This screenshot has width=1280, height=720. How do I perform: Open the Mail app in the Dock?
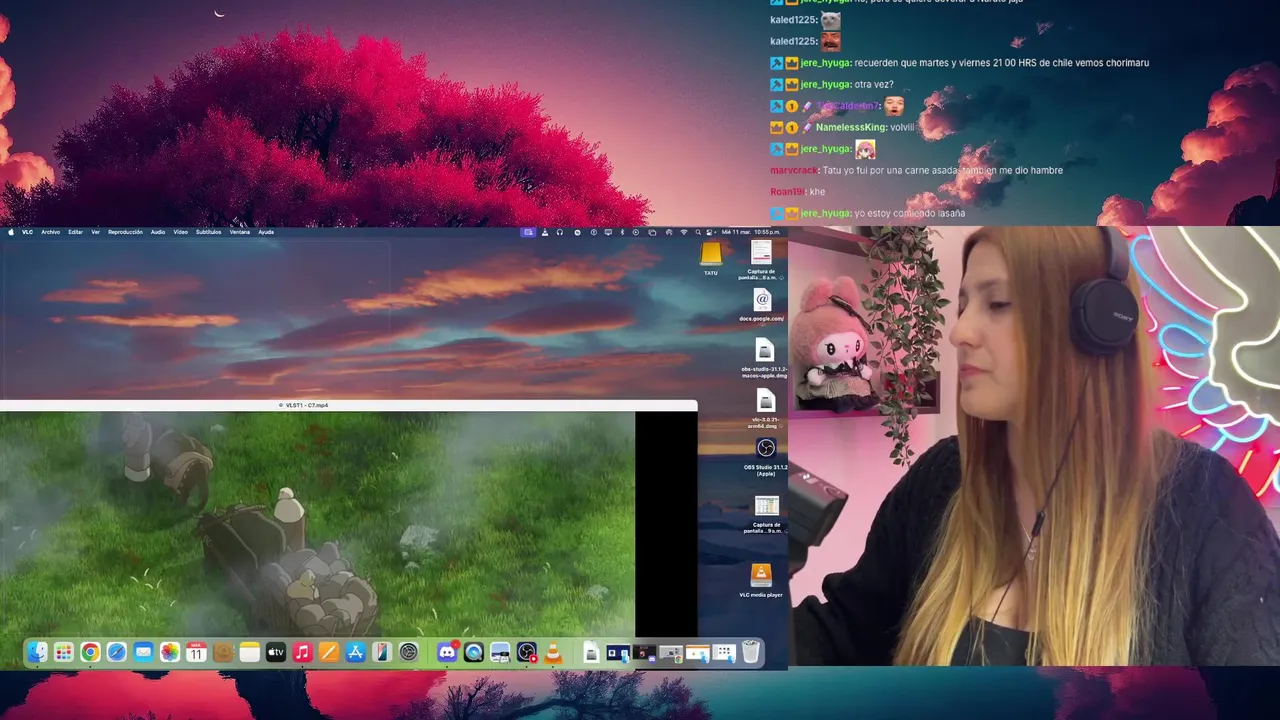tap(143, 653)
